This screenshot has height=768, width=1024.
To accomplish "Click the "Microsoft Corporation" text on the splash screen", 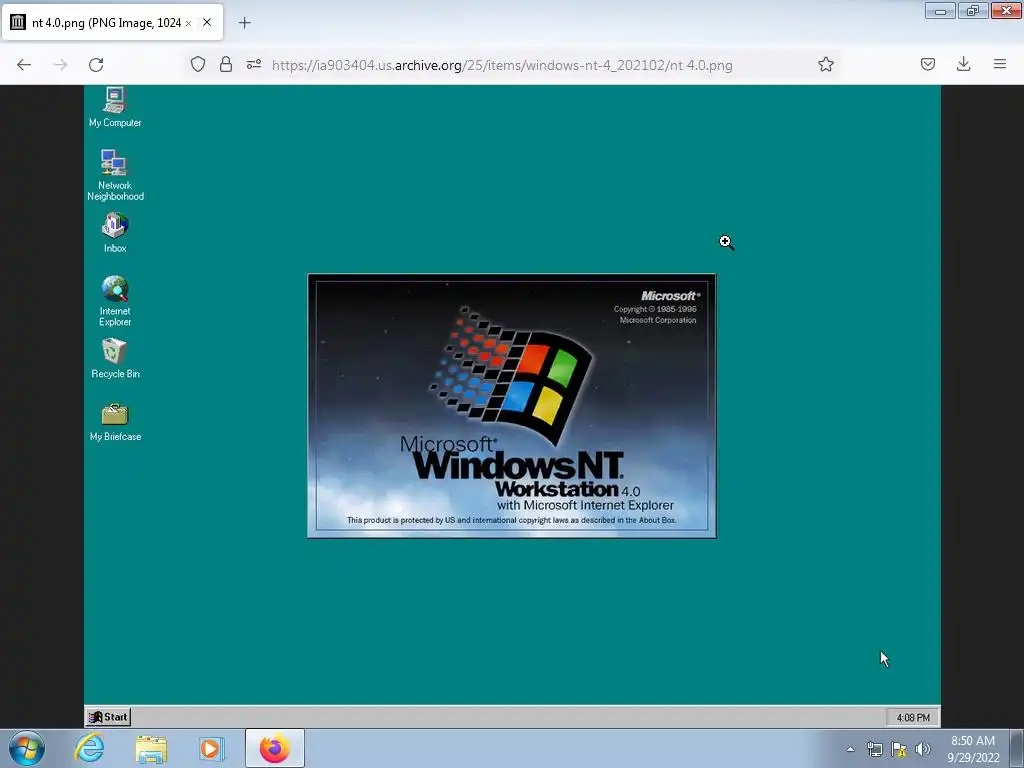I will point(658,320).
